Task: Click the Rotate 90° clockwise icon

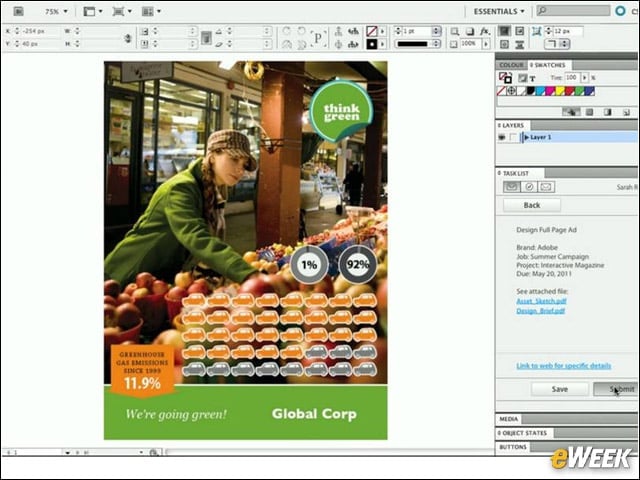Action: point(287,31)
